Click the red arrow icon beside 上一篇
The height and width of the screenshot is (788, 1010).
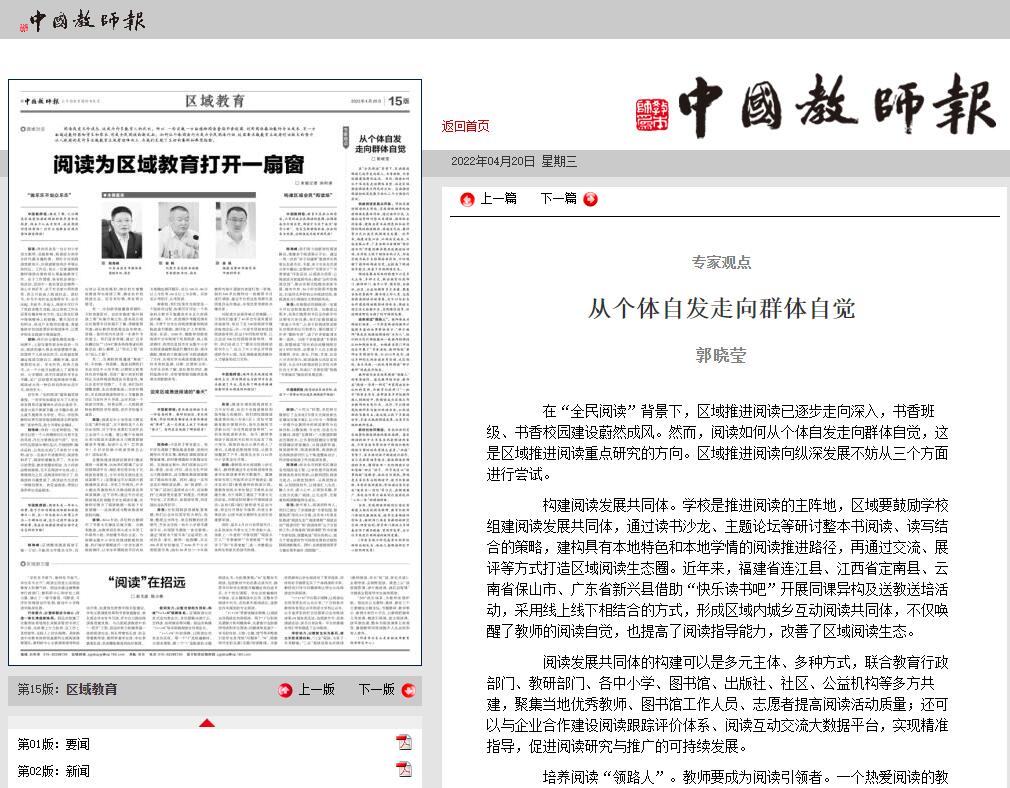pos(467,199)
